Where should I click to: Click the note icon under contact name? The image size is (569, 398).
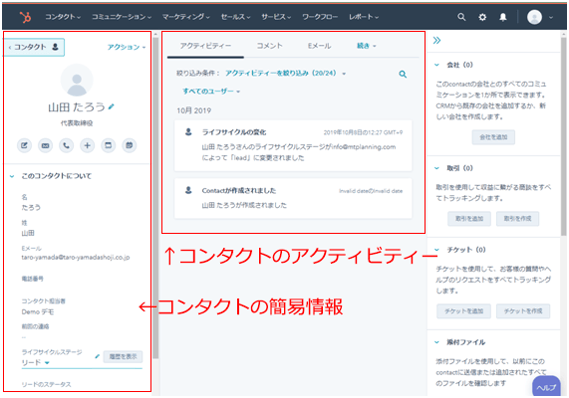point(24,145)
